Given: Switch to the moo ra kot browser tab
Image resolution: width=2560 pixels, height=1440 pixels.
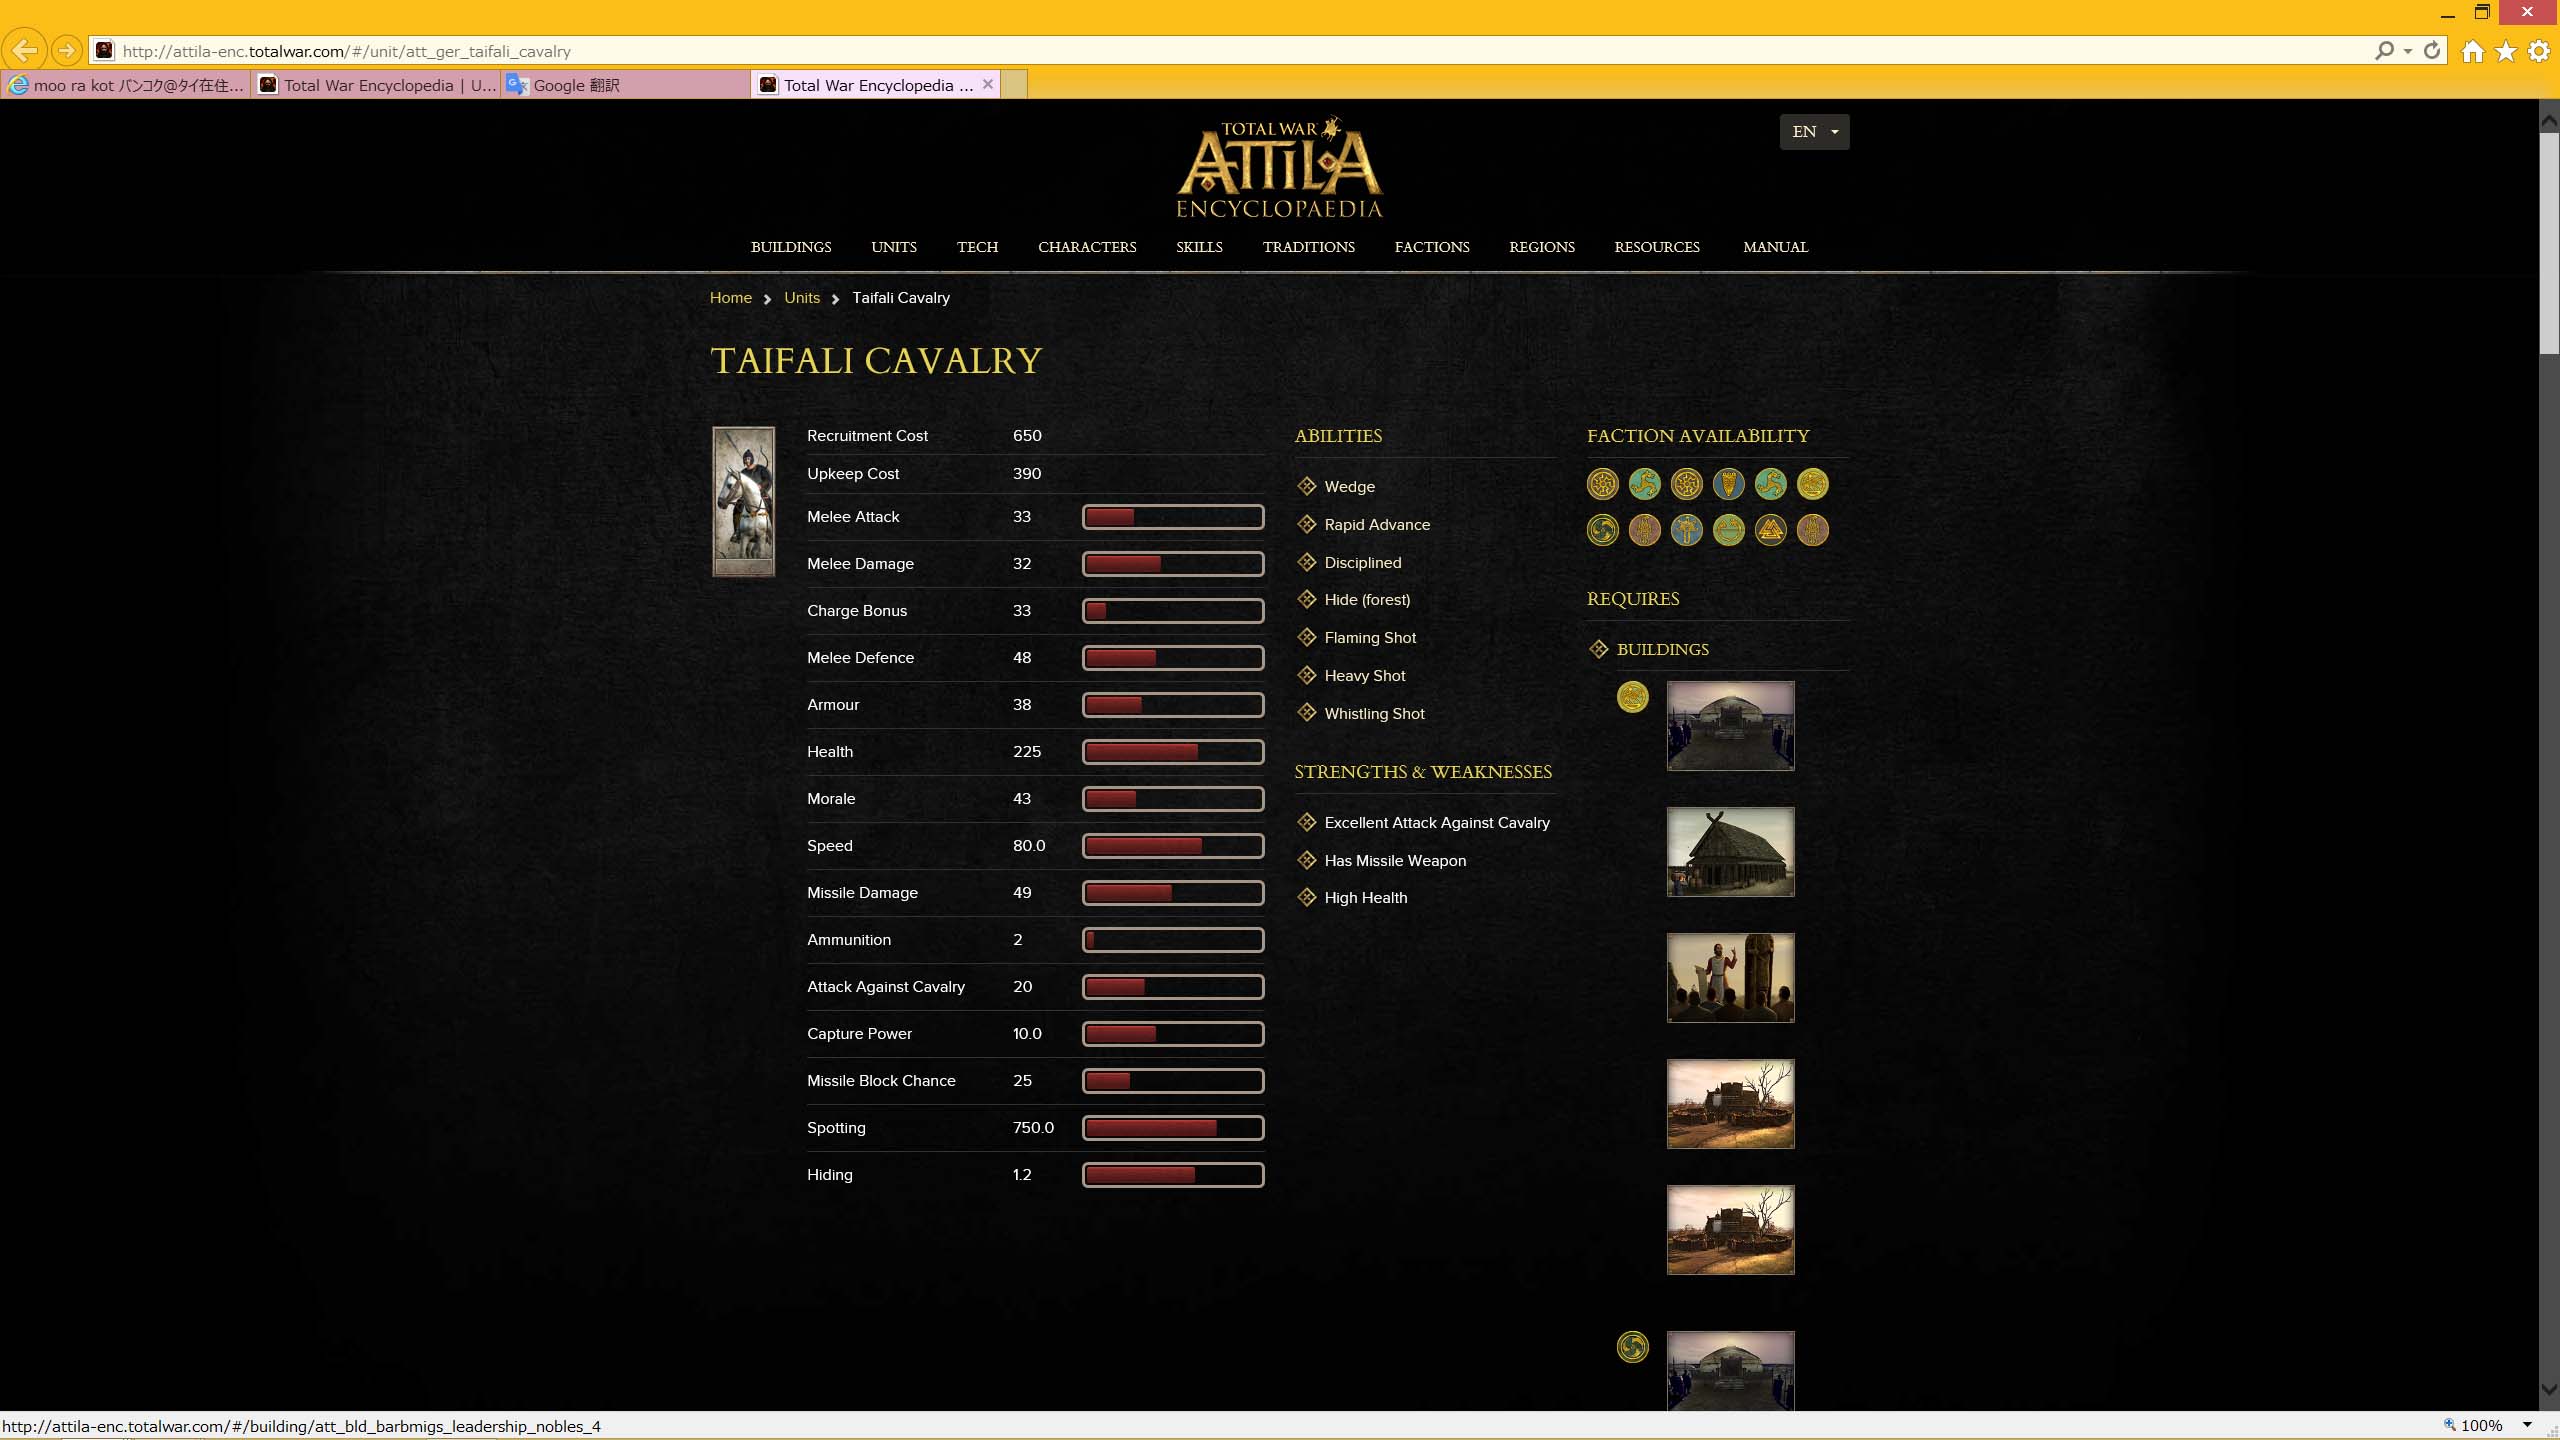Looking at the screenshot, I should pos(126,85).
